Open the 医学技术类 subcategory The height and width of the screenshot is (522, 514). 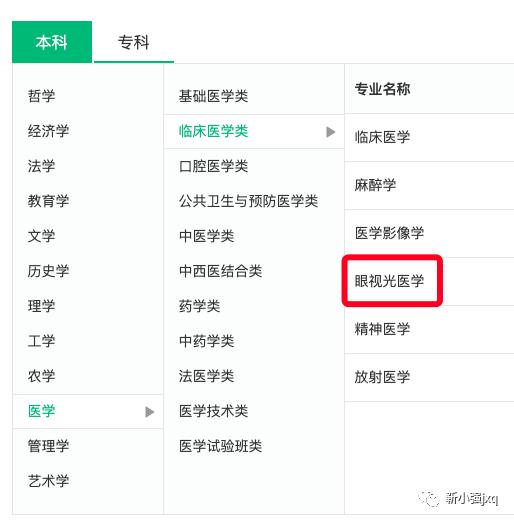[x=213, y=411]
